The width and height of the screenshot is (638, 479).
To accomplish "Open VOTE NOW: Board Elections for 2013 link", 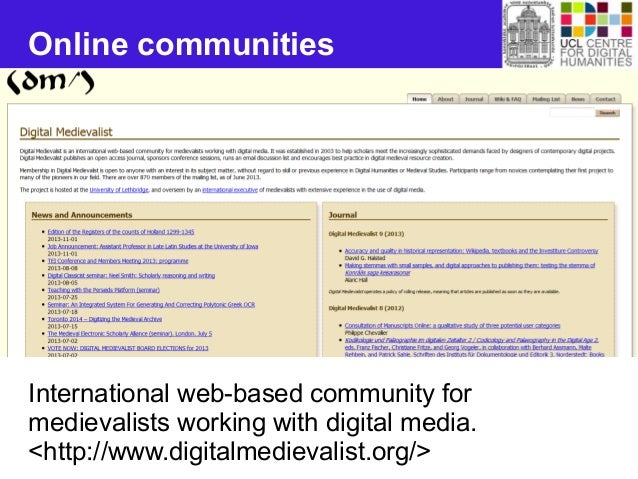I will pyautogui.click(x=128, y=348).
